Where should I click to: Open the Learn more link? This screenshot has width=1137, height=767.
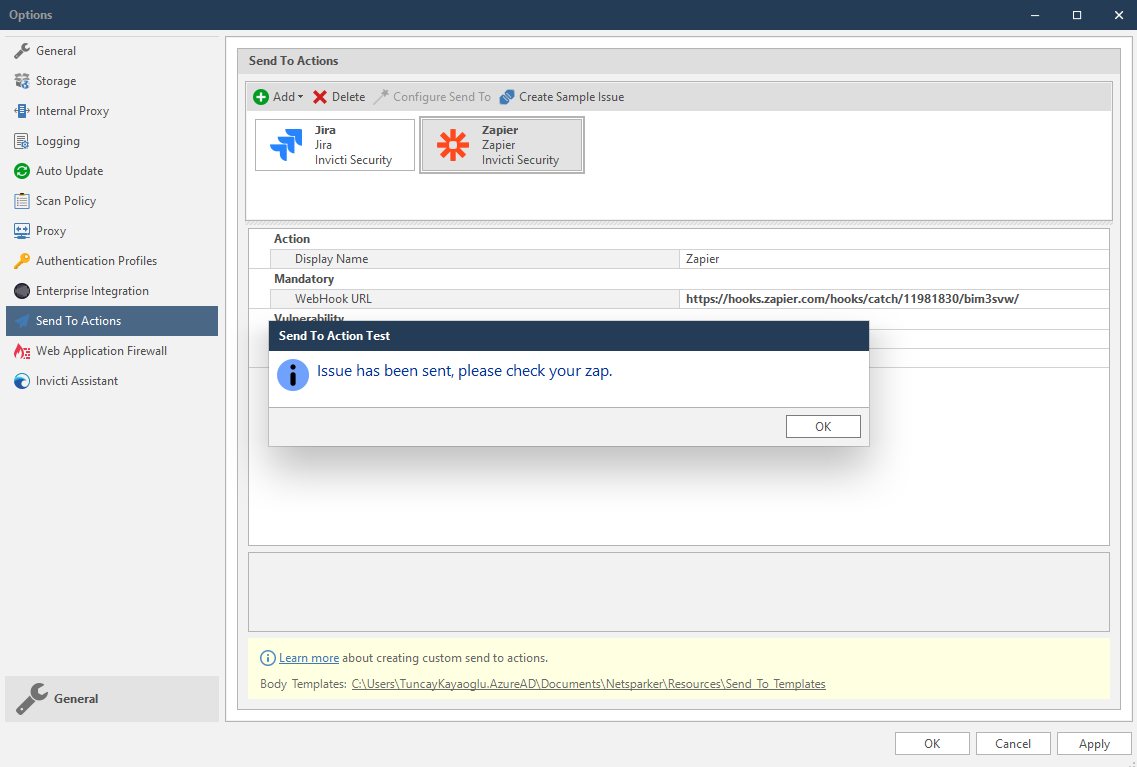pyautogui.click(x=308, y=657)
